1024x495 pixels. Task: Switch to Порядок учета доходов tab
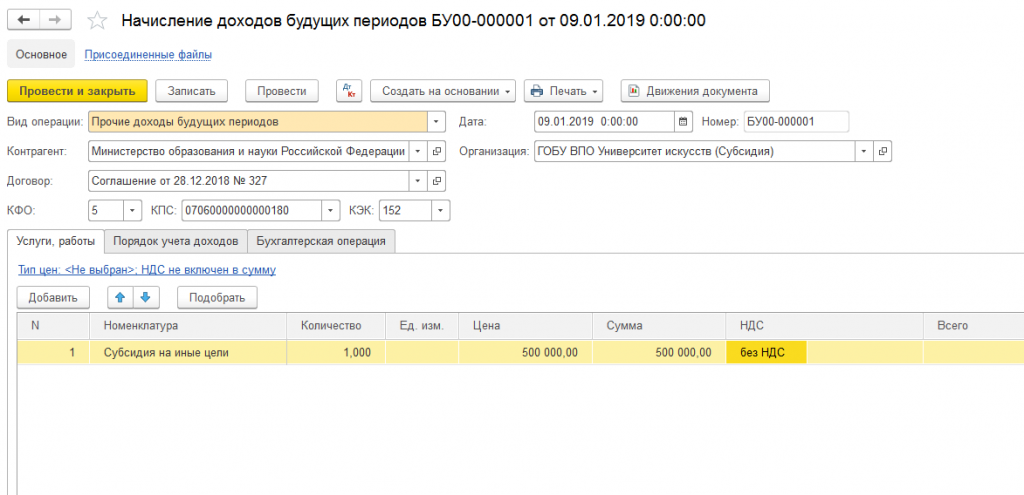point(175,241)
